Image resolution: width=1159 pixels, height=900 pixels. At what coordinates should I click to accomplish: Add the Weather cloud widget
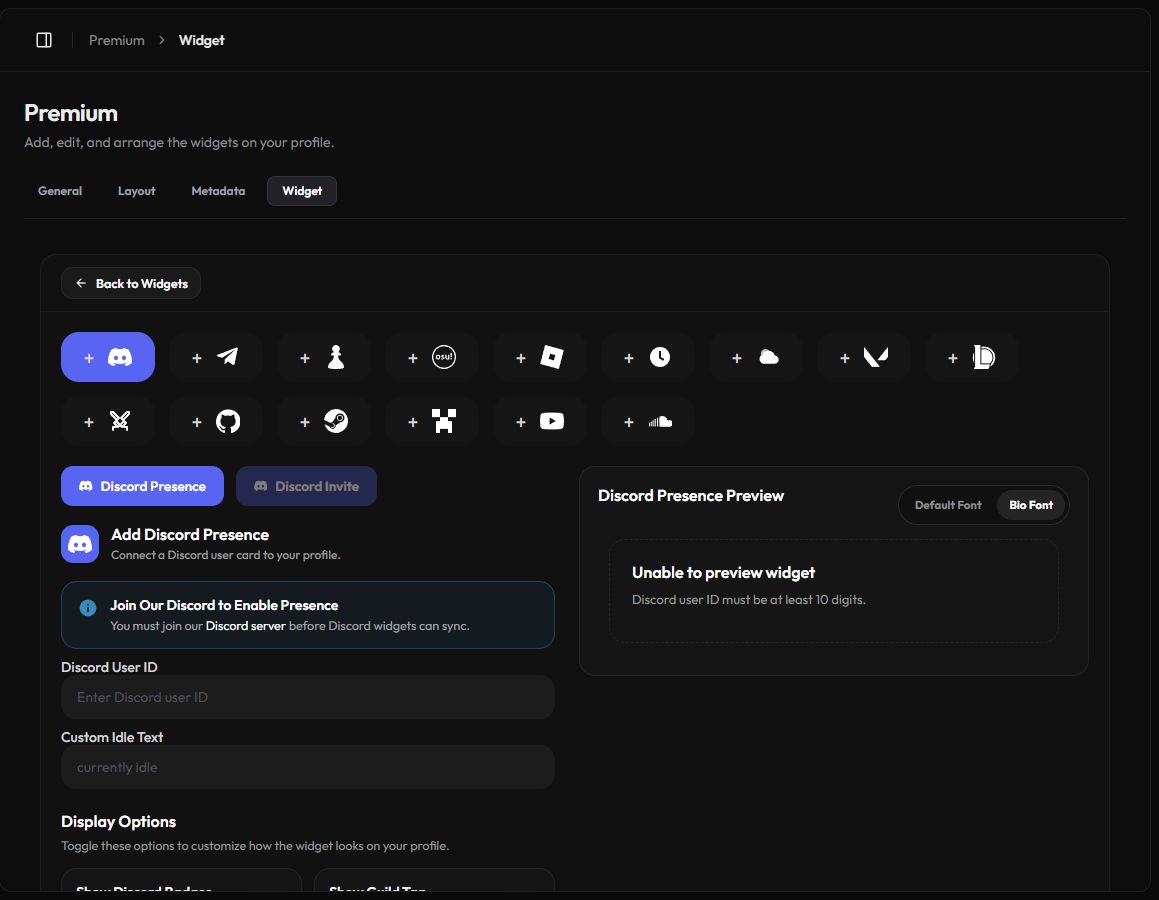pyautogui.click(x=755, y=357)
